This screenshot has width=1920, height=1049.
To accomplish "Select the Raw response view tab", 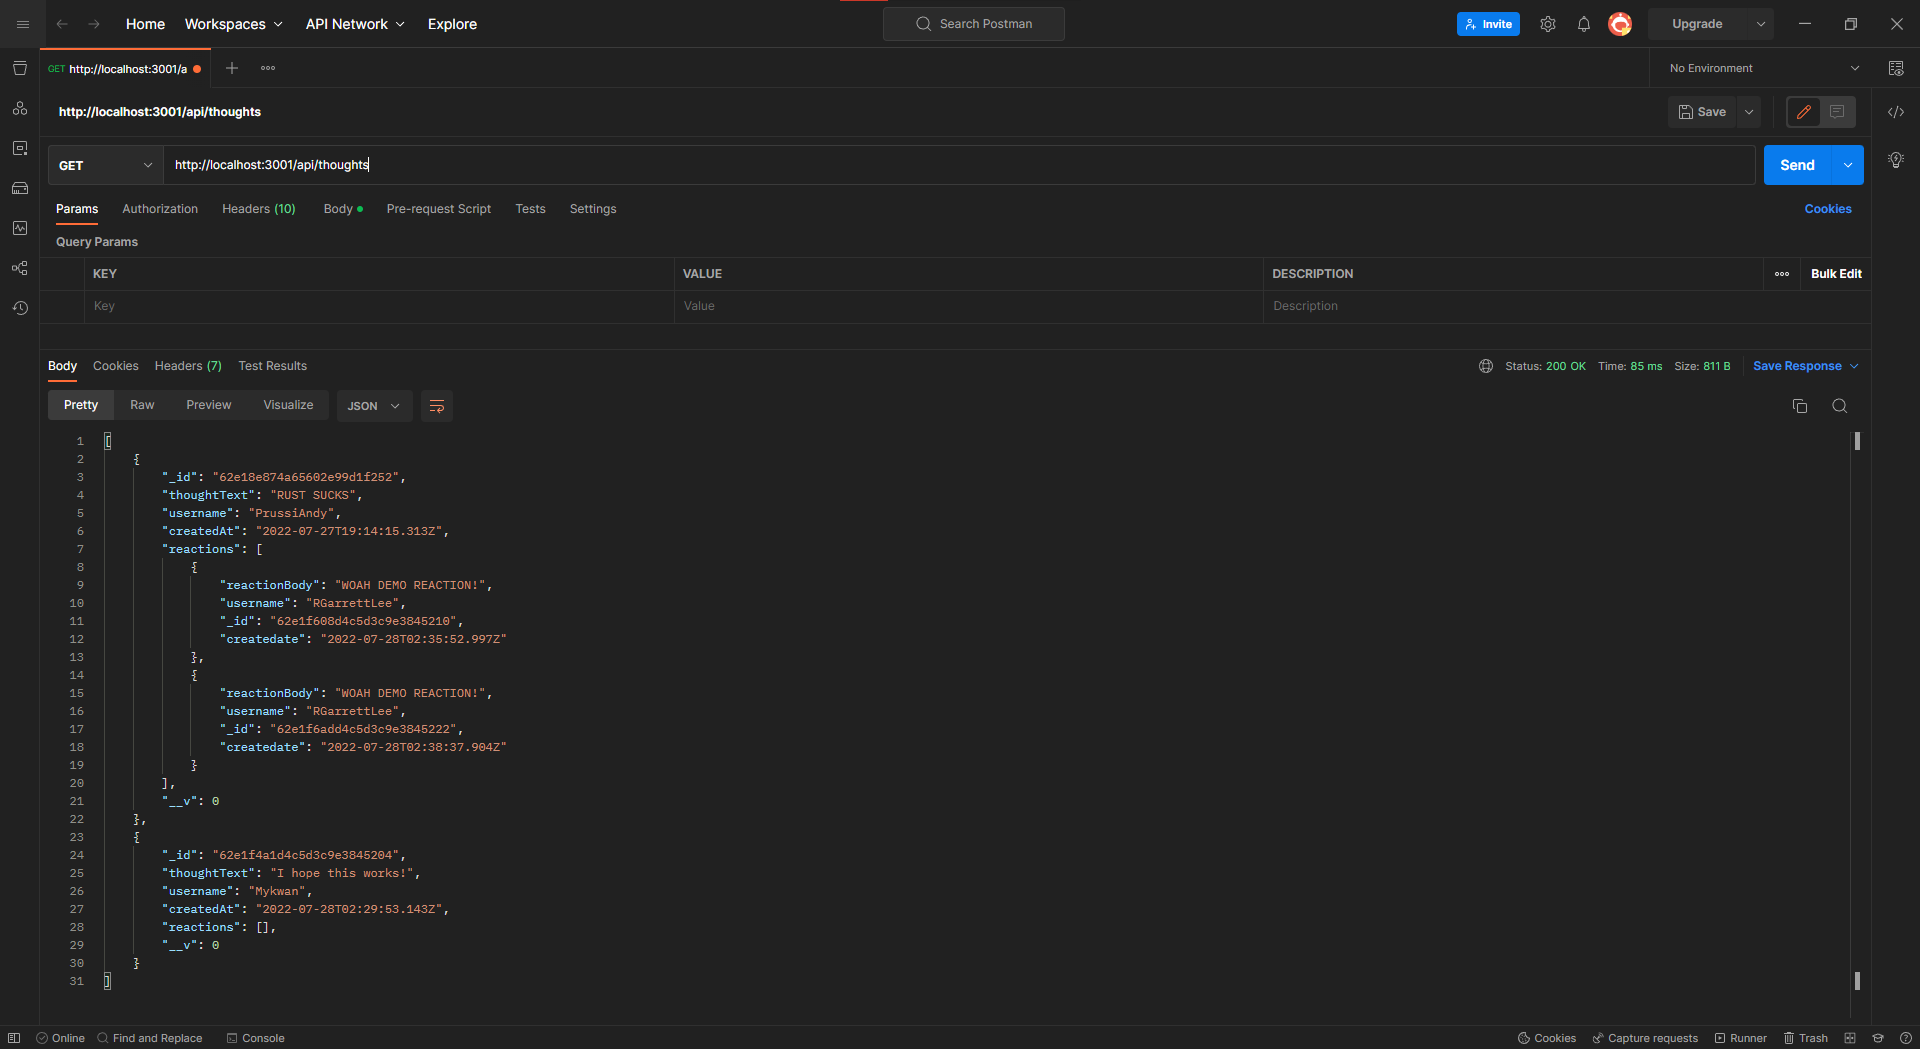I will pyautogui.click(x=142, y=405).
